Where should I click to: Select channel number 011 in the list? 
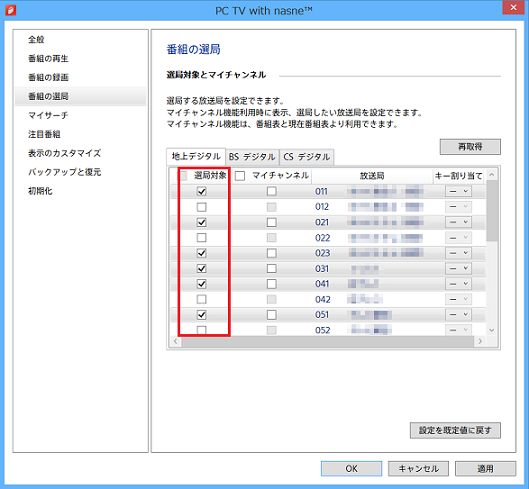pyautogui.click(x=321, y=191)
